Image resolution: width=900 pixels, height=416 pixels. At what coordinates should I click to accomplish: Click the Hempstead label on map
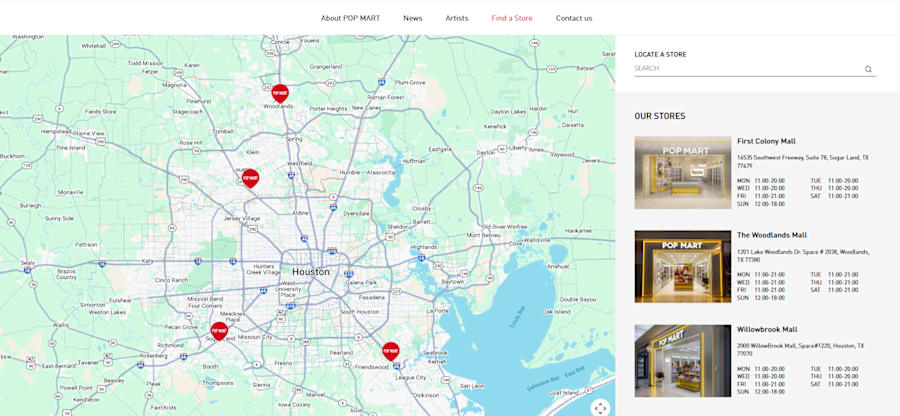(56, 131)
